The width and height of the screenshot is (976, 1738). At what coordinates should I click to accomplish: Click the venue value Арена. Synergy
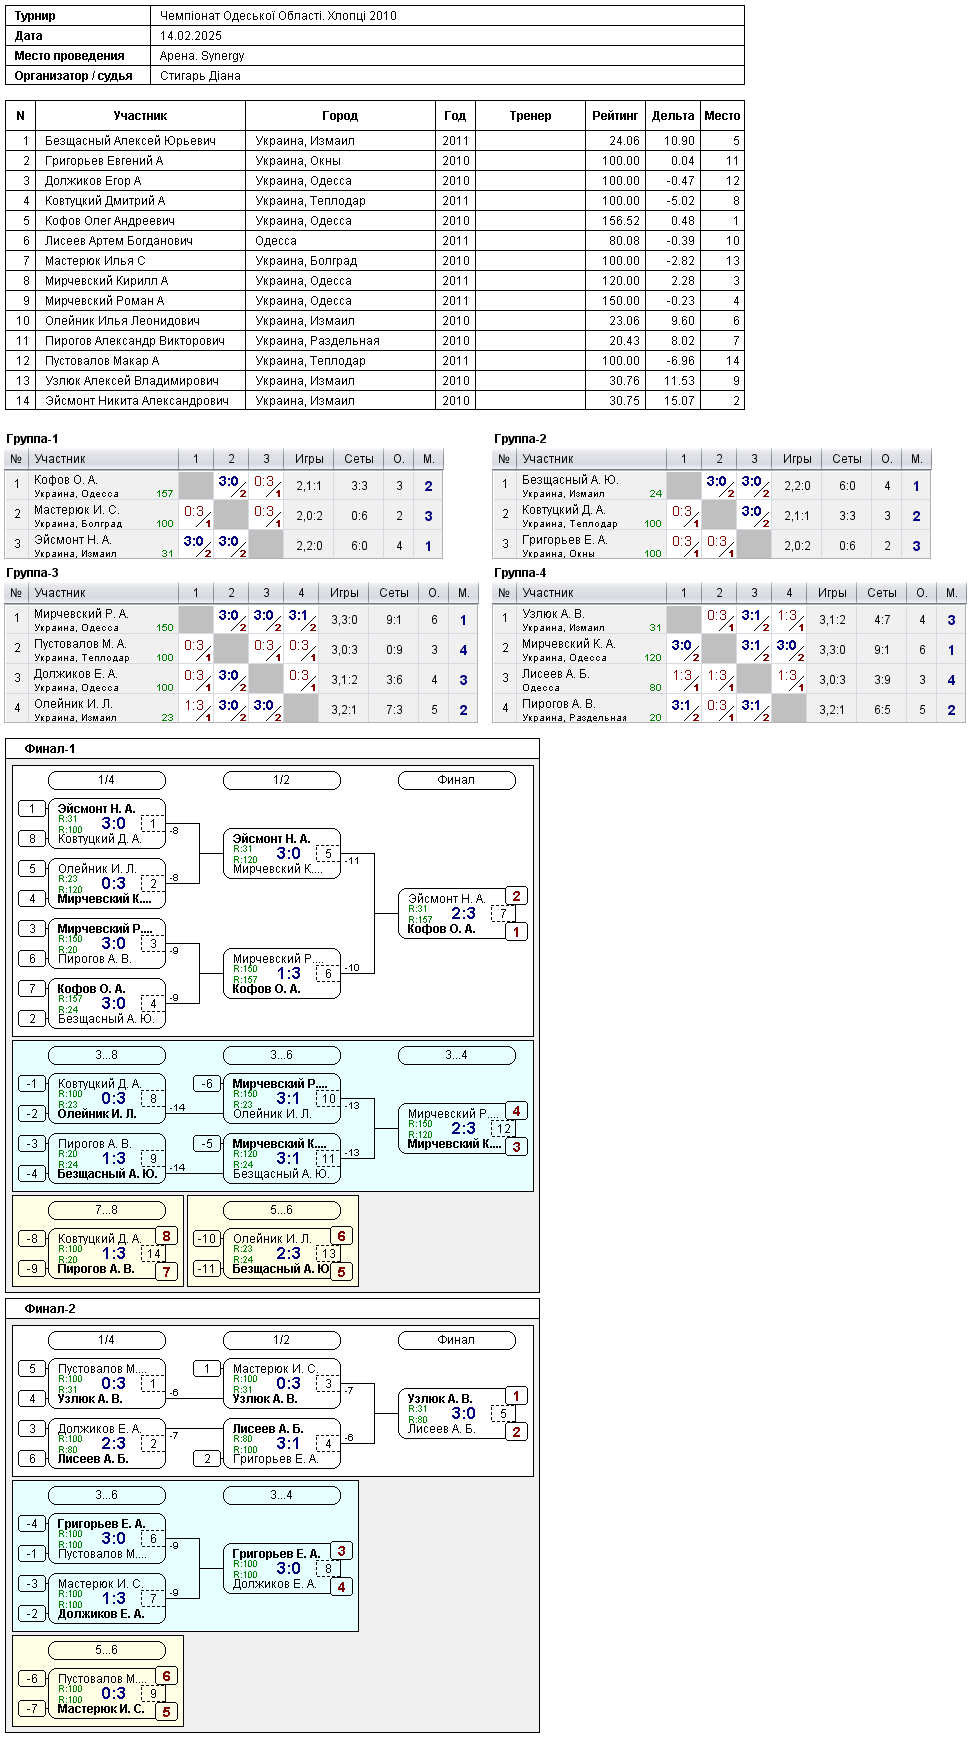[x=202, y=56]
